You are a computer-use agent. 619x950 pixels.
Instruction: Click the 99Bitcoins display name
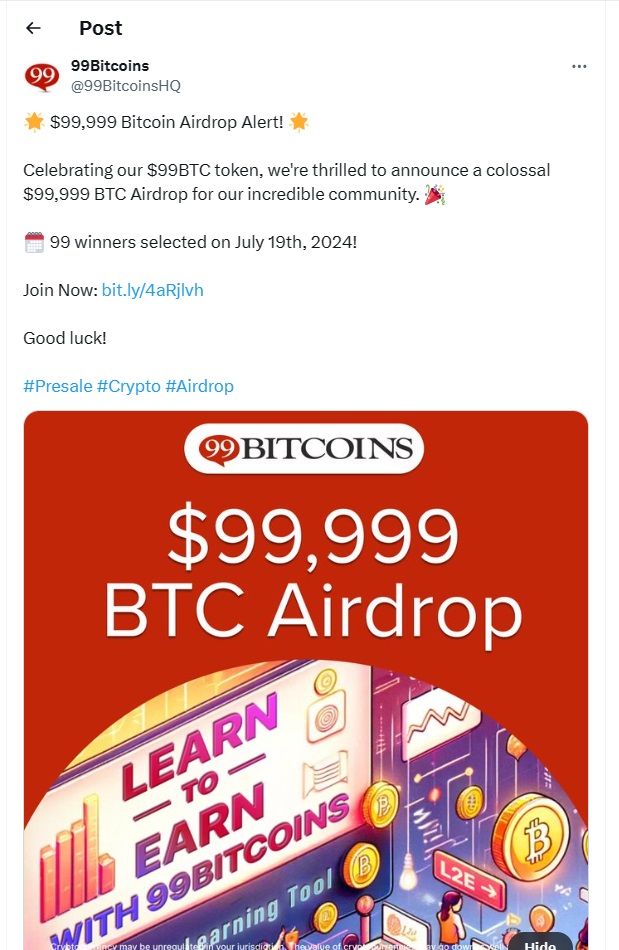[110, 66]
